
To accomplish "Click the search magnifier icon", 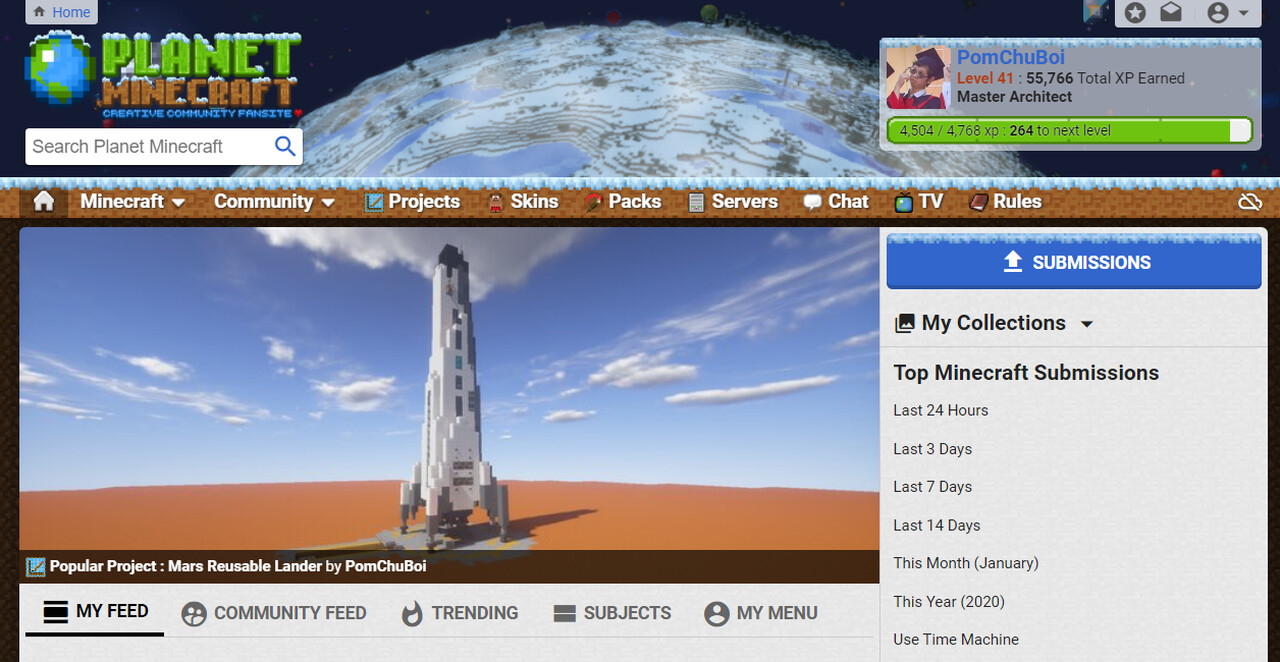I will pyautogui.click(x=285, y=146).
